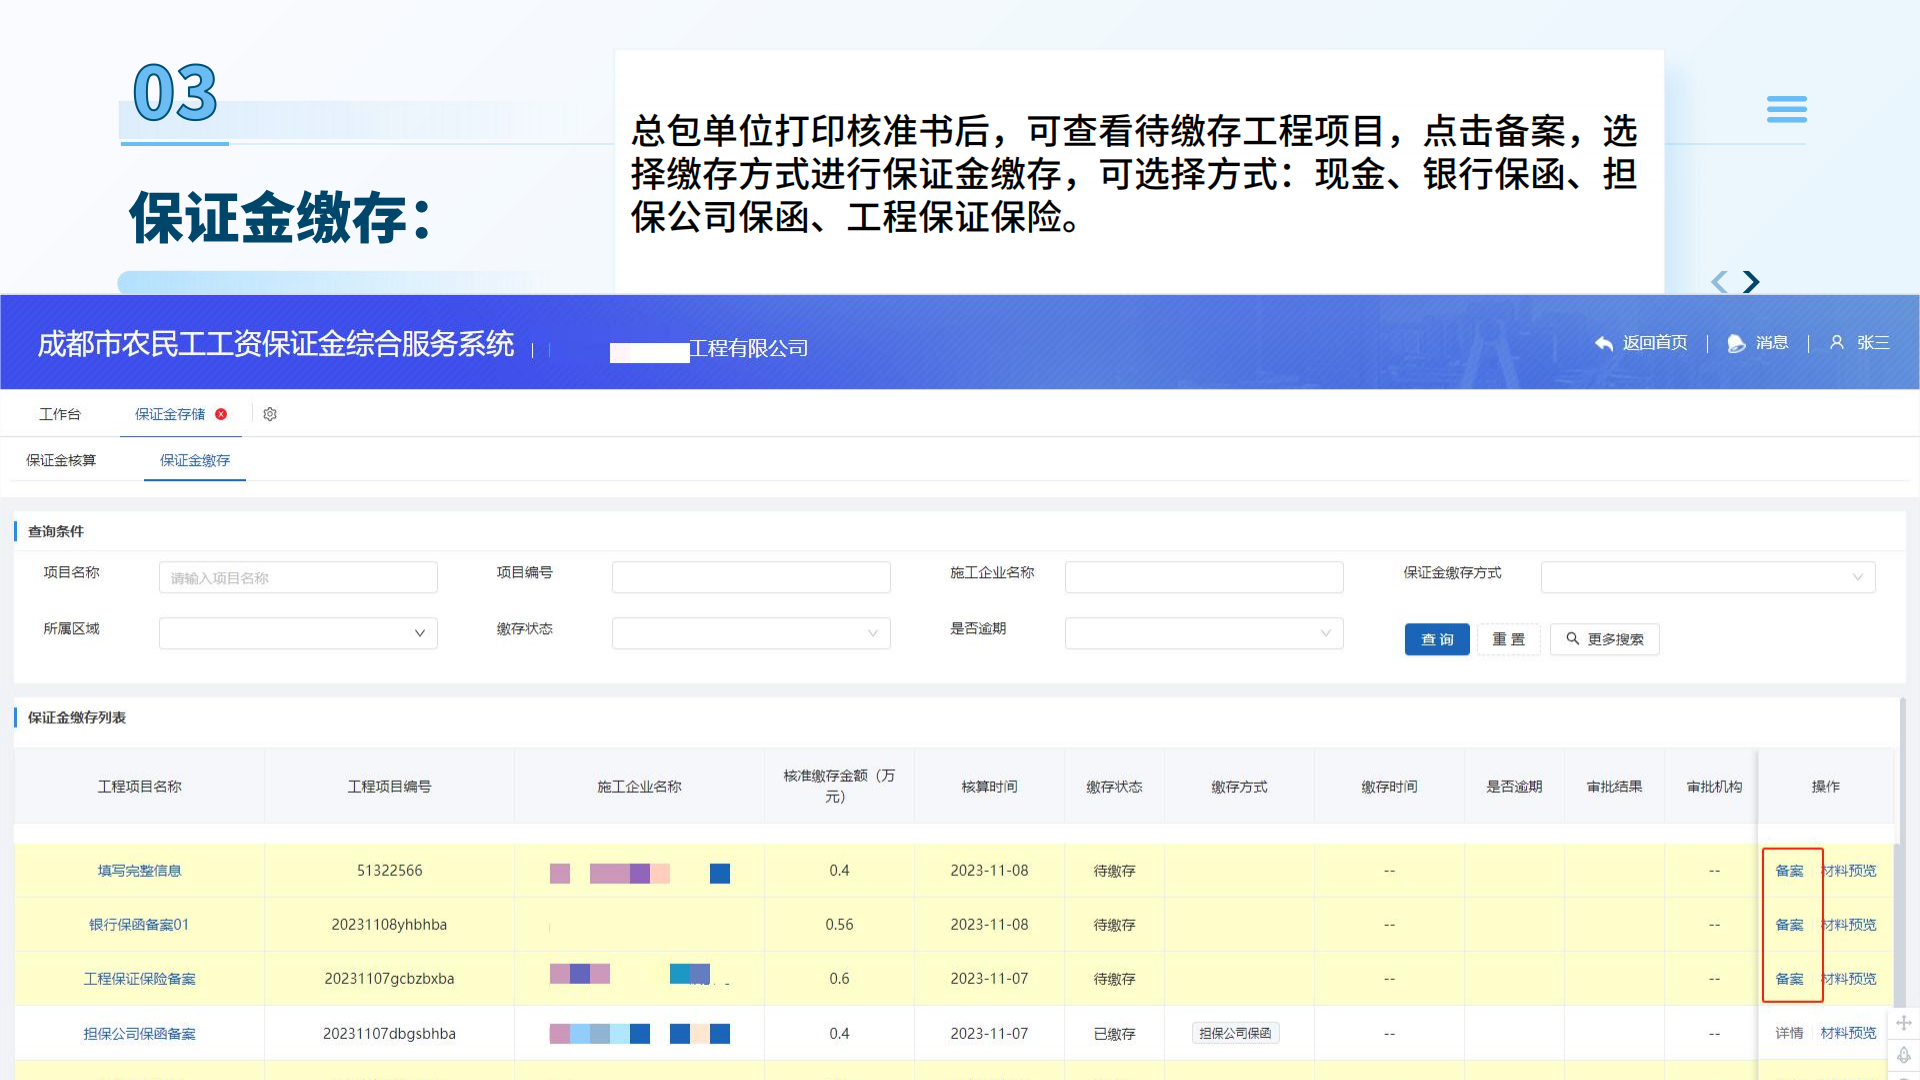Click the 重置 reset button

pyautogui.click(x=1509, y=639)
